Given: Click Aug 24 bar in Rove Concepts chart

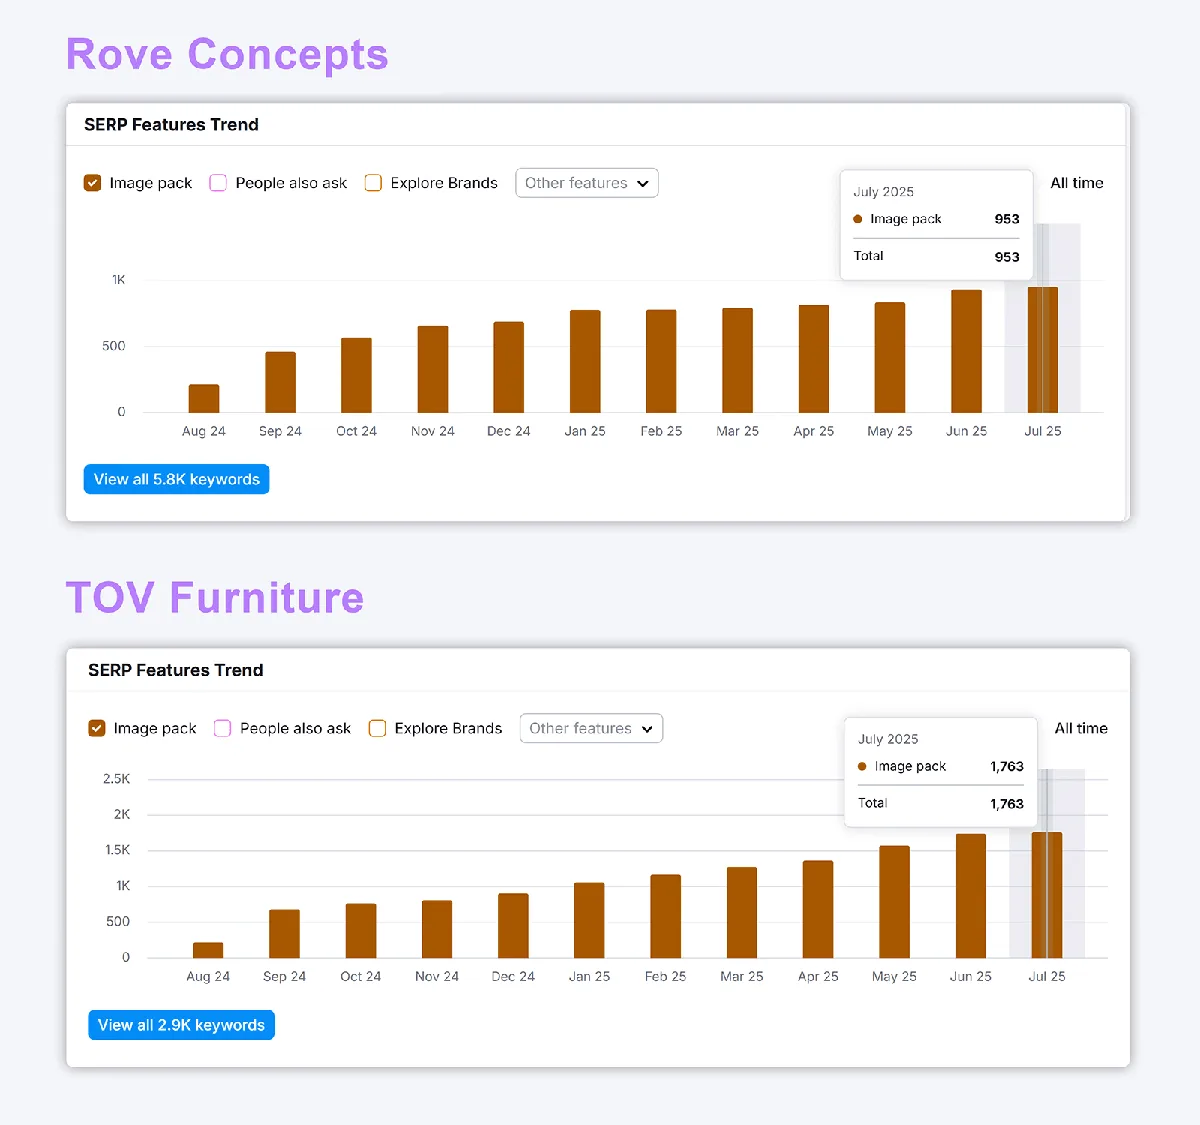Looking at the screenshot, I should point(204,398).
